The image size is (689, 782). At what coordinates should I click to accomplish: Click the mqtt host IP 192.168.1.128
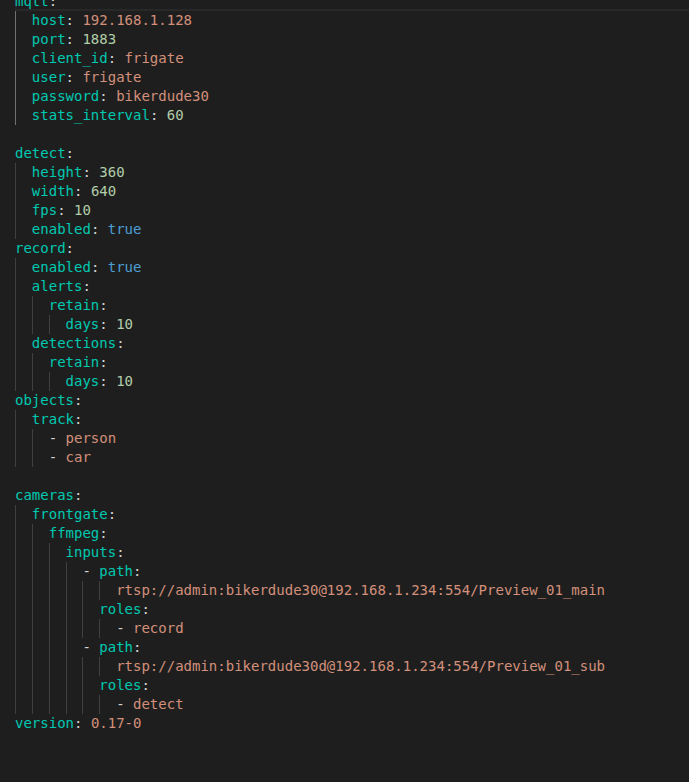pyautogui.click(x=137, y=20)
